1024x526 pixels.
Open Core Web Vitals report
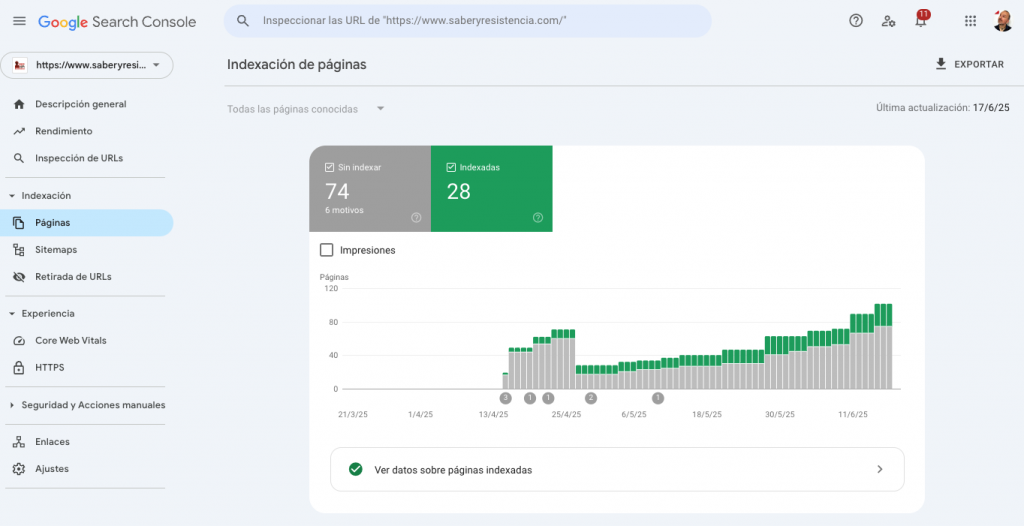[x=70, y=341]
